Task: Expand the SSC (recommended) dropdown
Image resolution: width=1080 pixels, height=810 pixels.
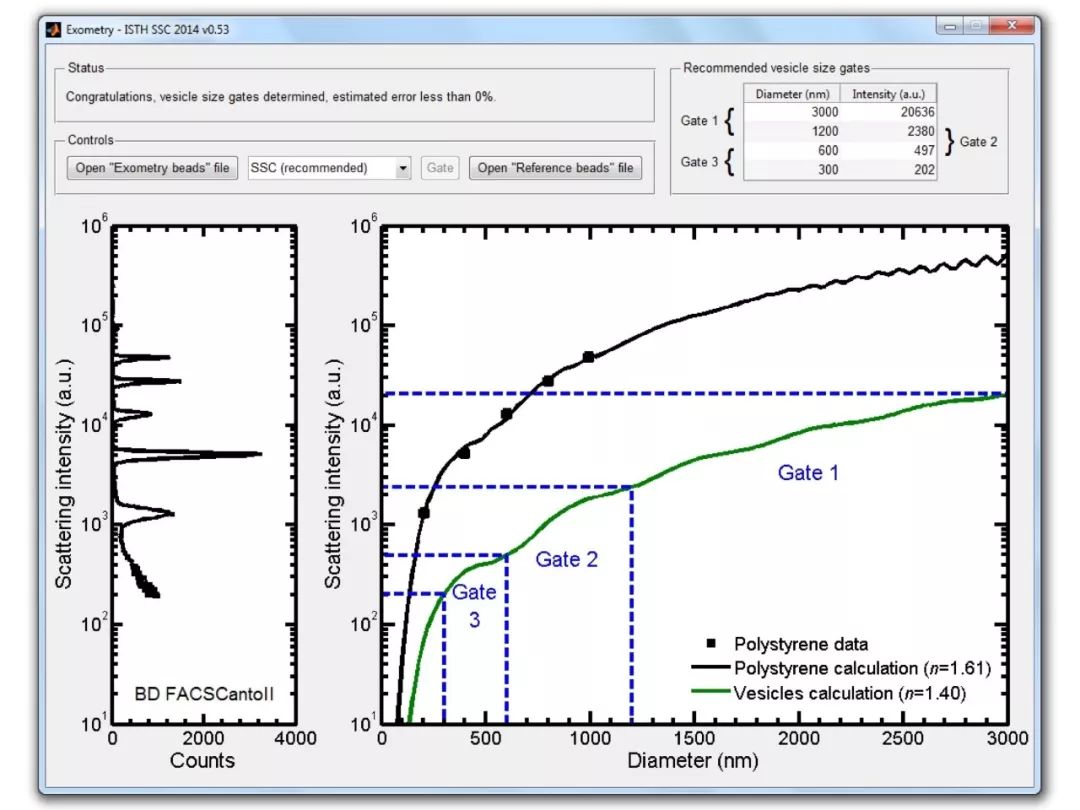Action: (403, 168)
